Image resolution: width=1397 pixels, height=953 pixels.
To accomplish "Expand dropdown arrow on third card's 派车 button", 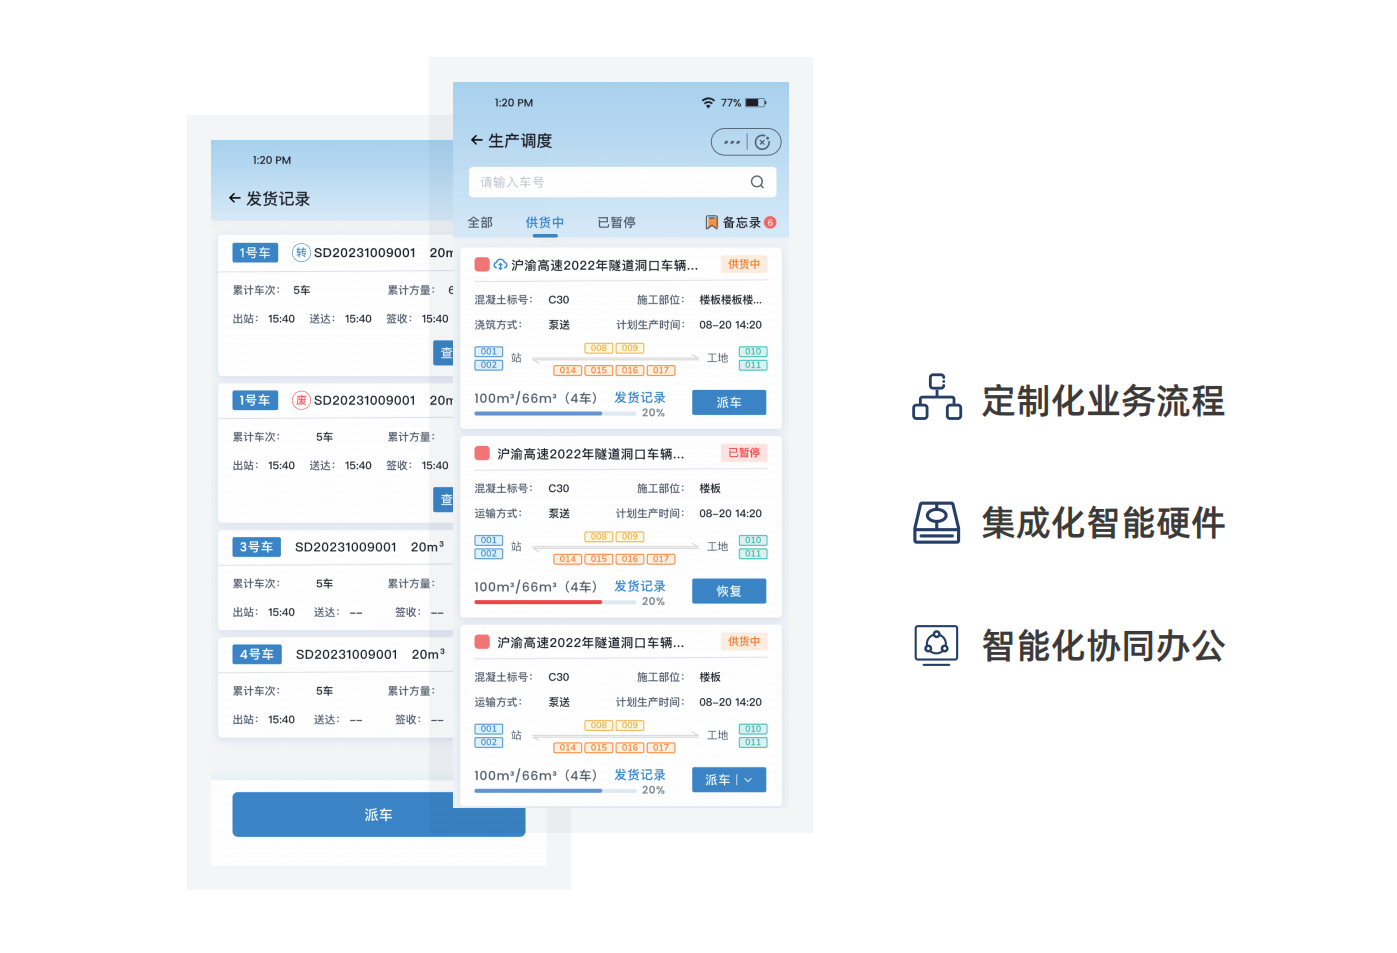I will (748, 780).
